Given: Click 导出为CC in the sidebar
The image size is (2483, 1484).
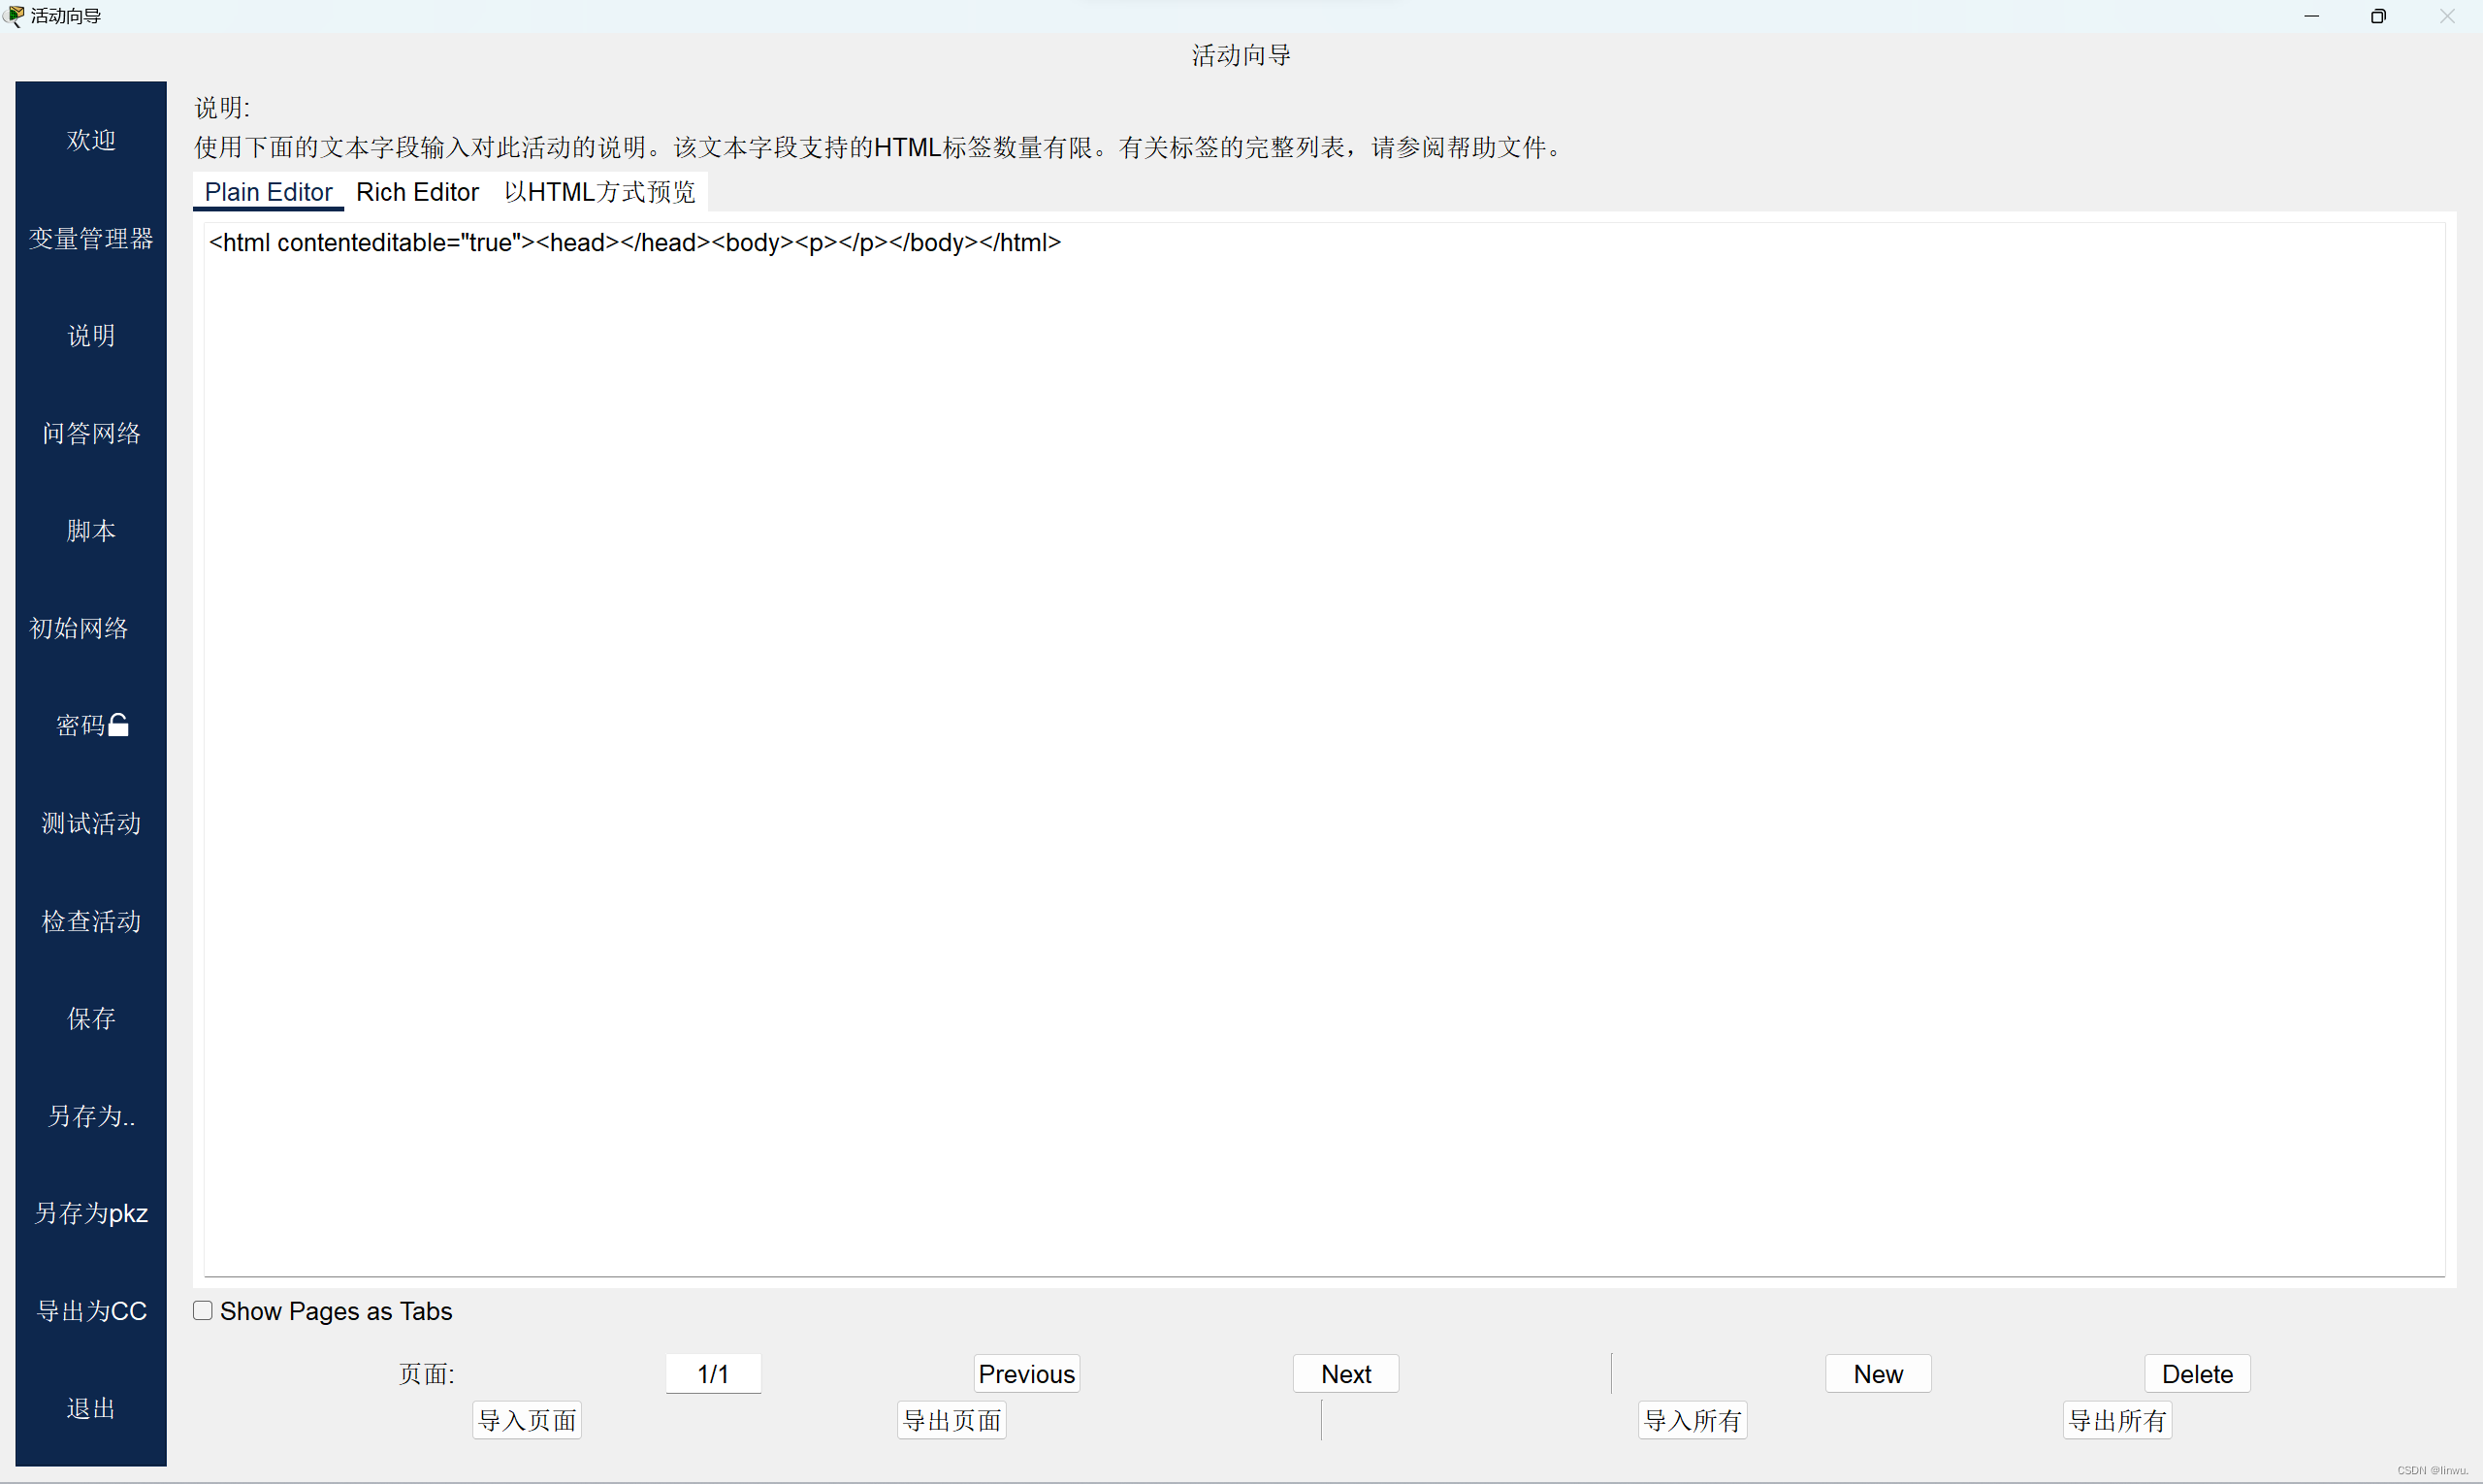Looking at the screenshot, I should [x=91, y=1311].
